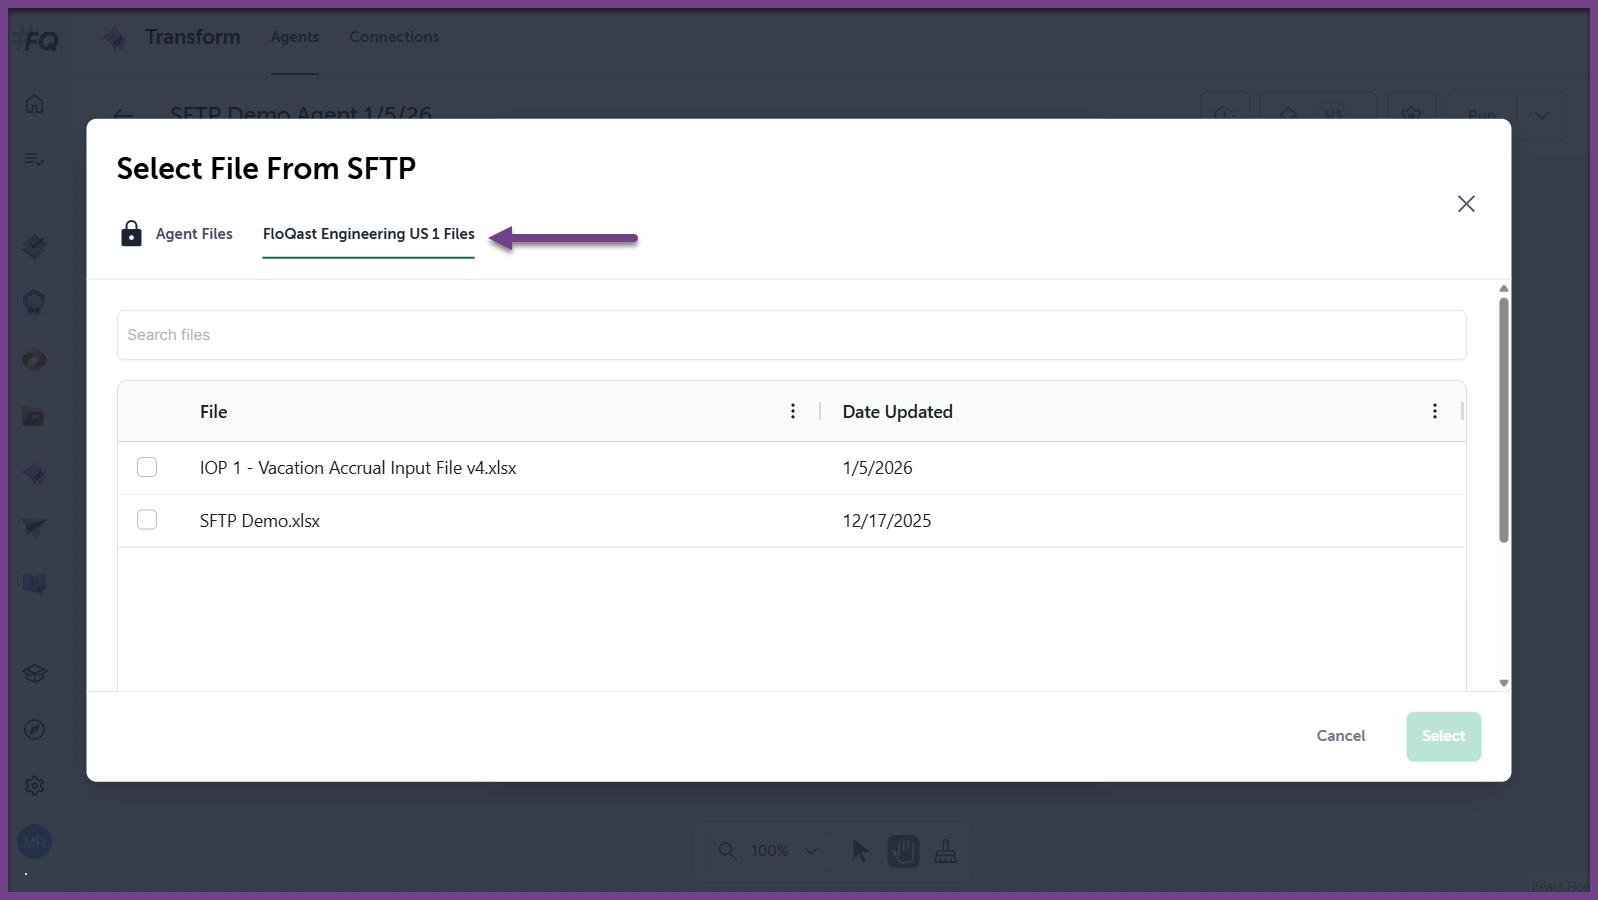Open the stacked layers icon in sidebar
The height and width of the screenshot is (900, 1598).
point(33,246)
